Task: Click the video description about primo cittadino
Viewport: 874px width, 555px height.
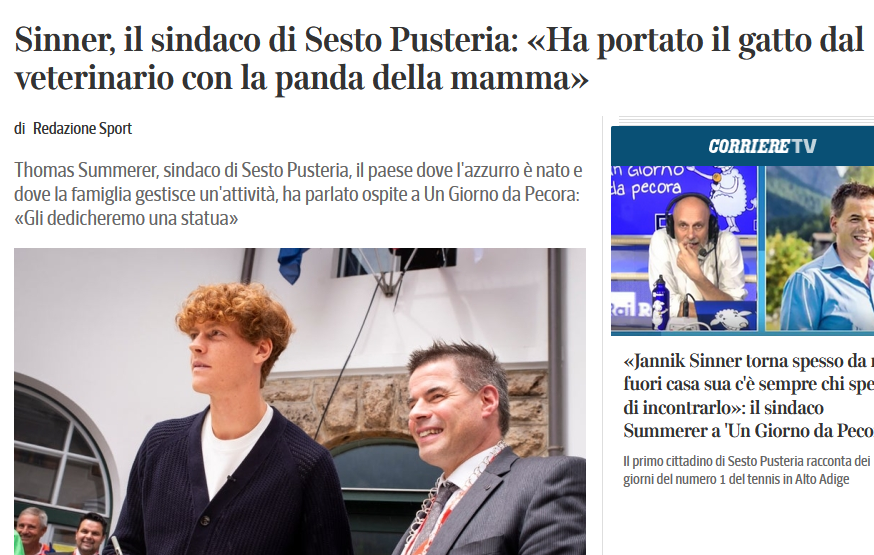Action: point(749,470)
